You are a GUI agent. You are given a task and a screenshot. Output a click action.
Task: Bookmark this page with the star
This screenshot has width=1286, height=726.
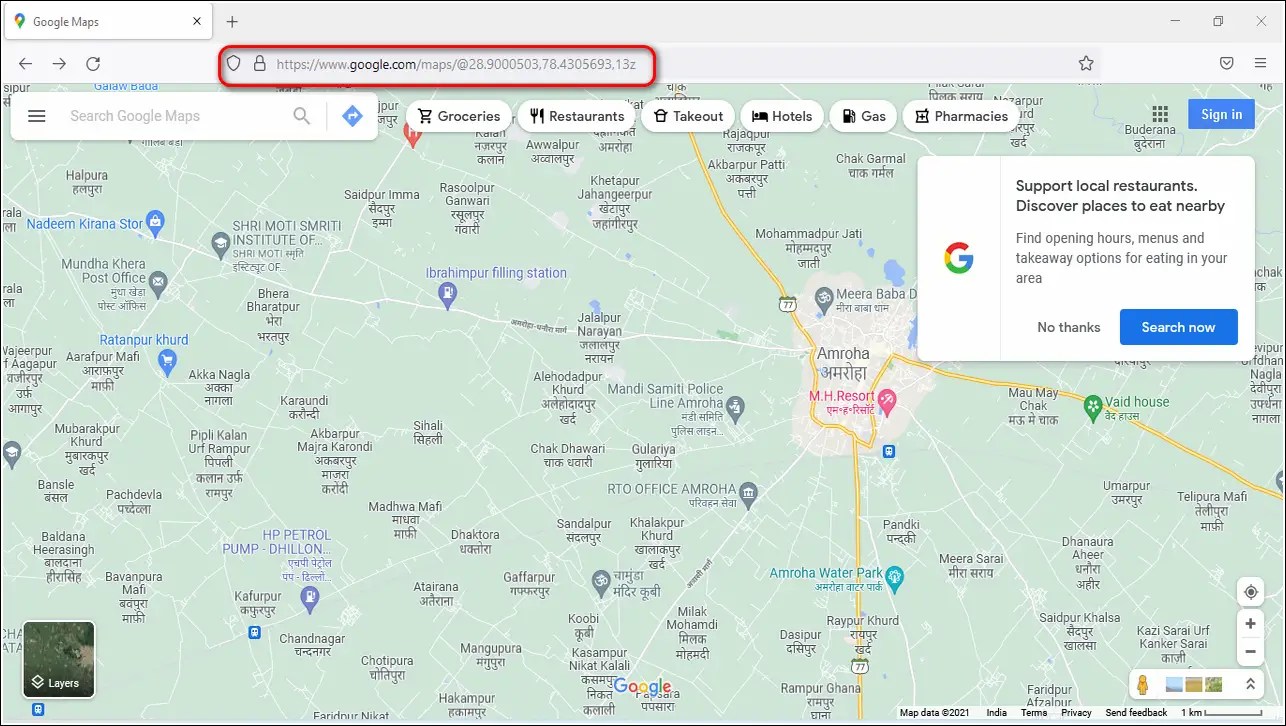click(1086, 63)
